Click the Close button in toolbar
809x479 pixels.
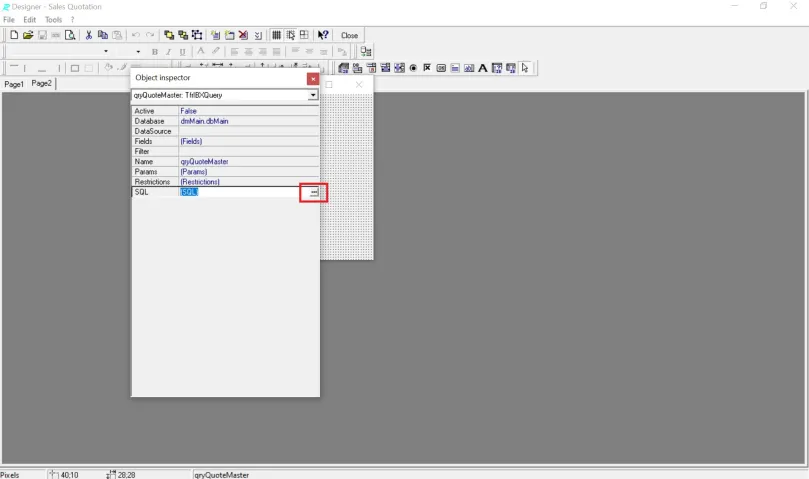tap(349, 35)
